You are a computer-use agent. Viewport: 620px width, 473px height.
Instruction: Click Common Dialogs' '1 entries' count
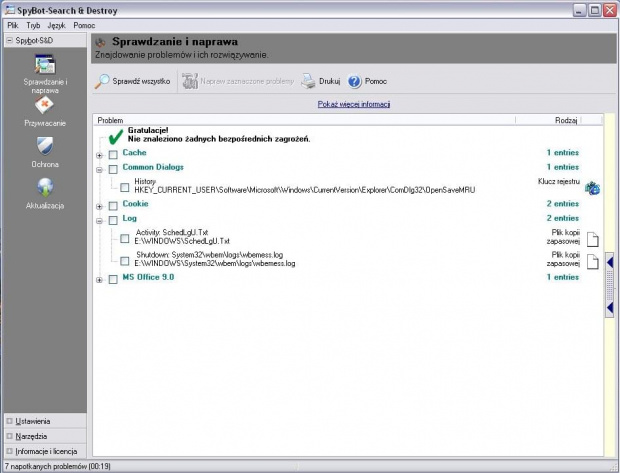pos(563,167)
